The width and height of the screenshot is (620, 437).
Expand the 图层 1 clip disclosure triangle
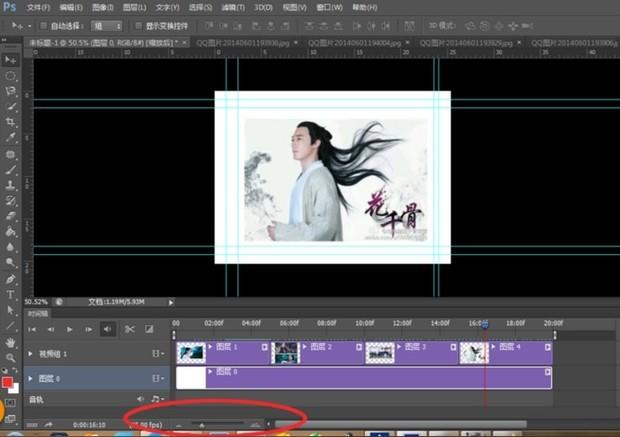[210, 347]
